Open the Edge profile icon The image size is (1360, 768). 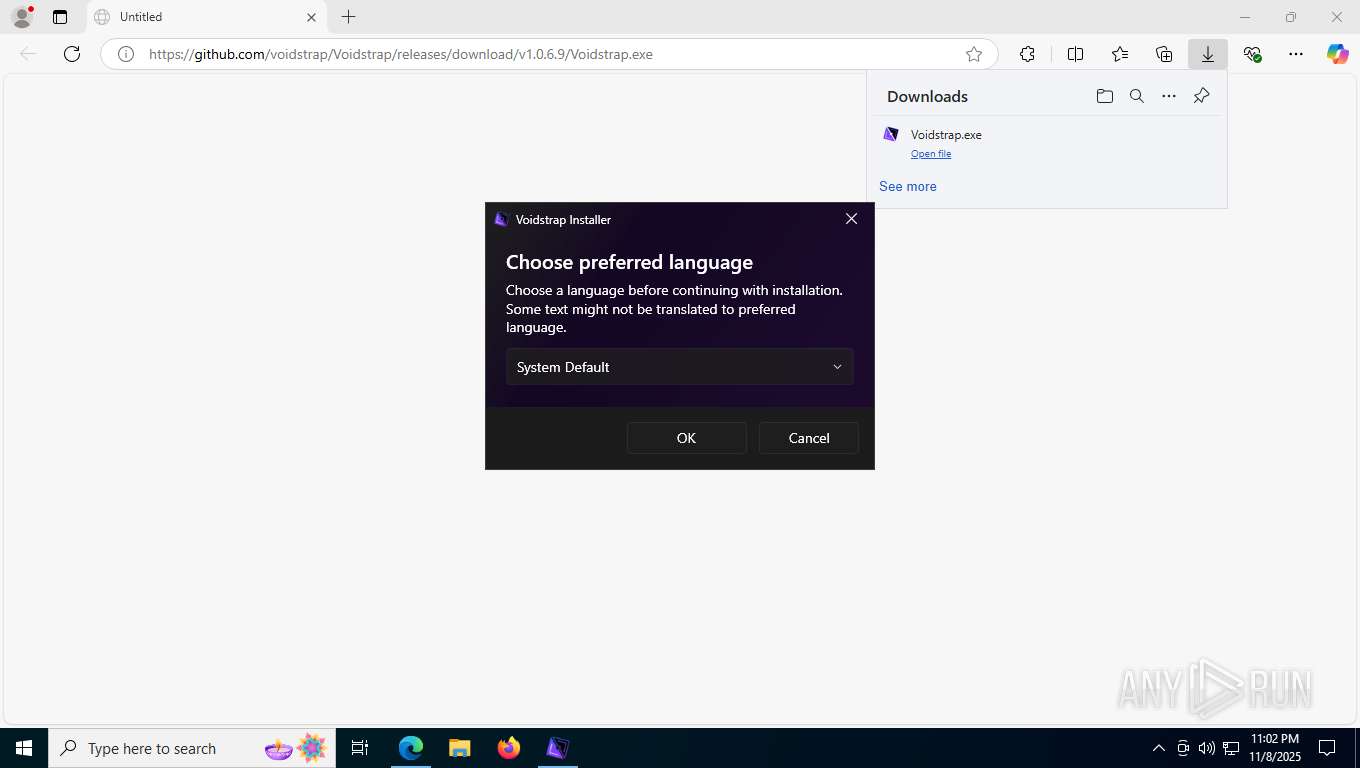point(22,17)
